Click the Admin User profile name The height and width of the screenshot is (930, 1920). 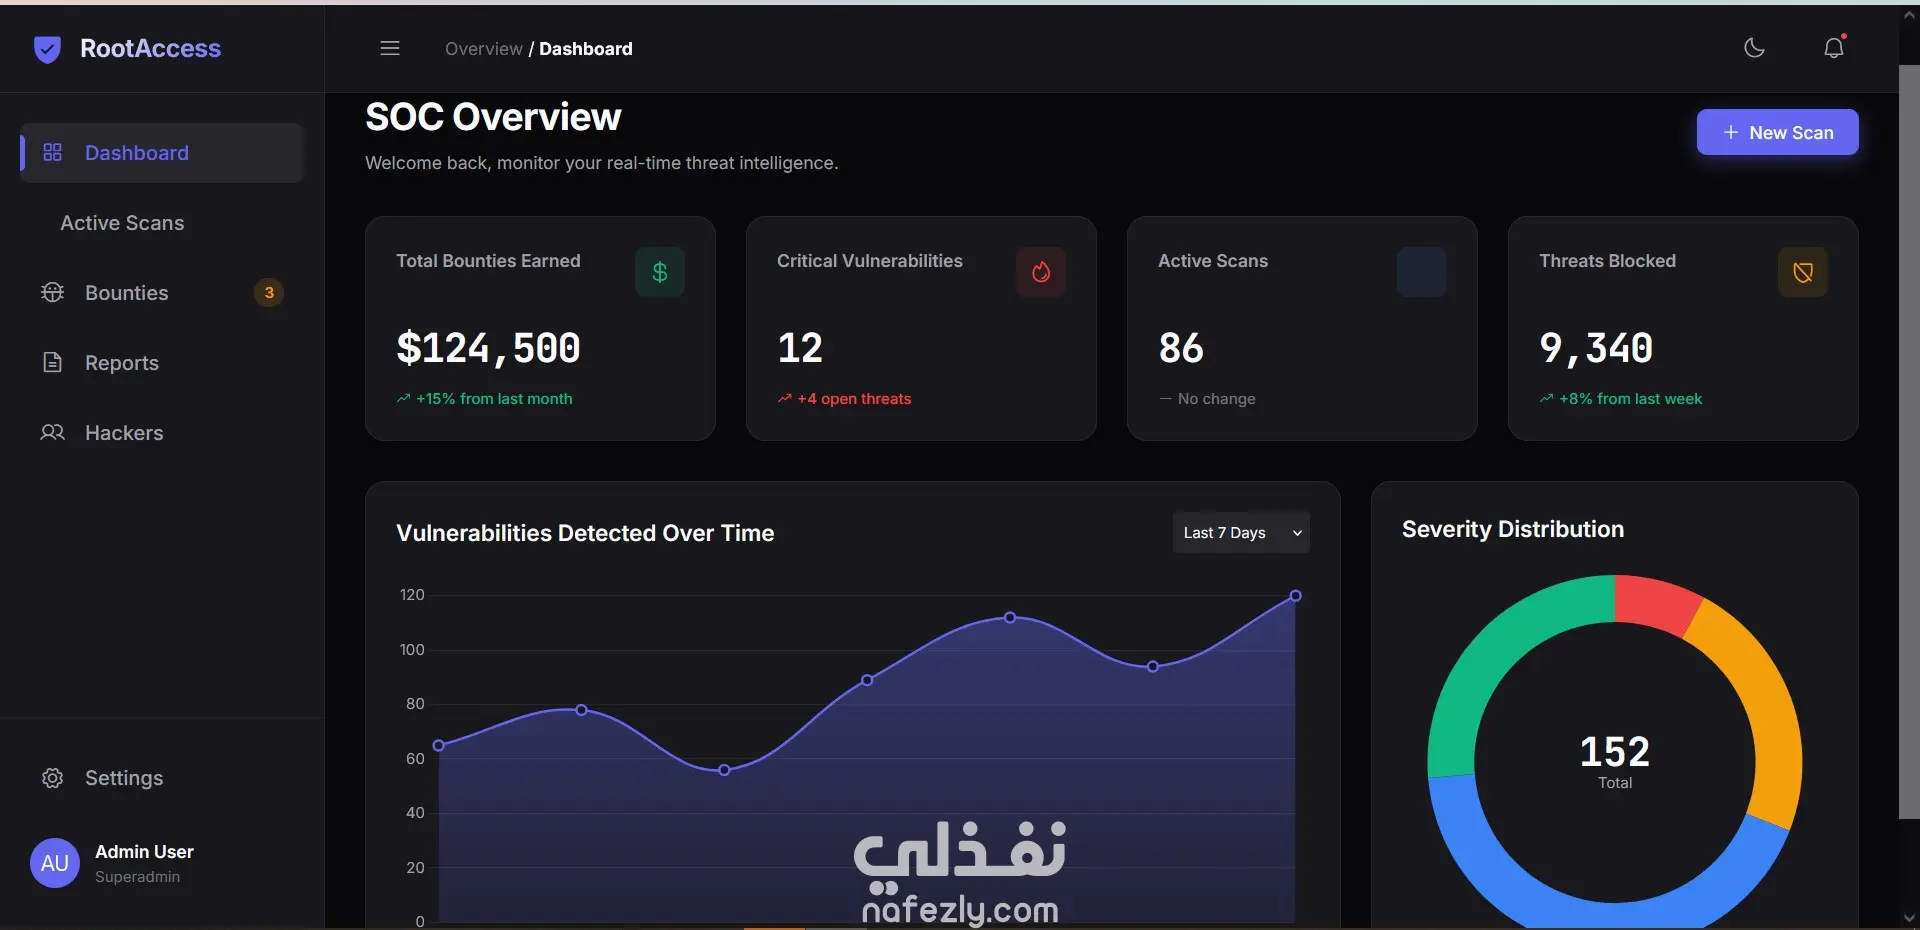[144, 852]
